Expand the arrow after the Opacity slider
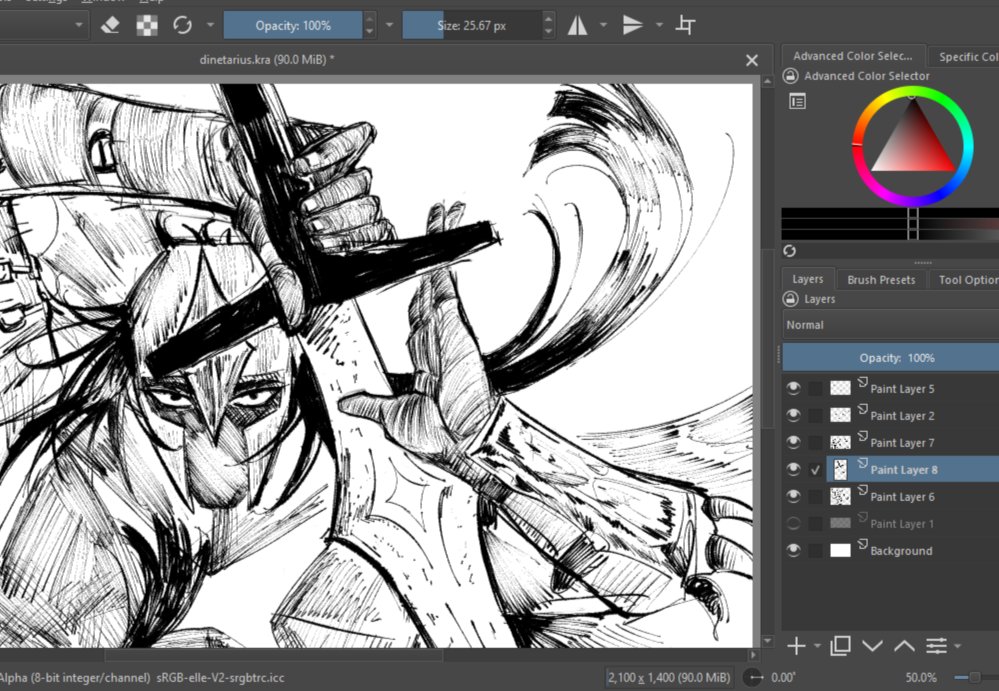 389,25
